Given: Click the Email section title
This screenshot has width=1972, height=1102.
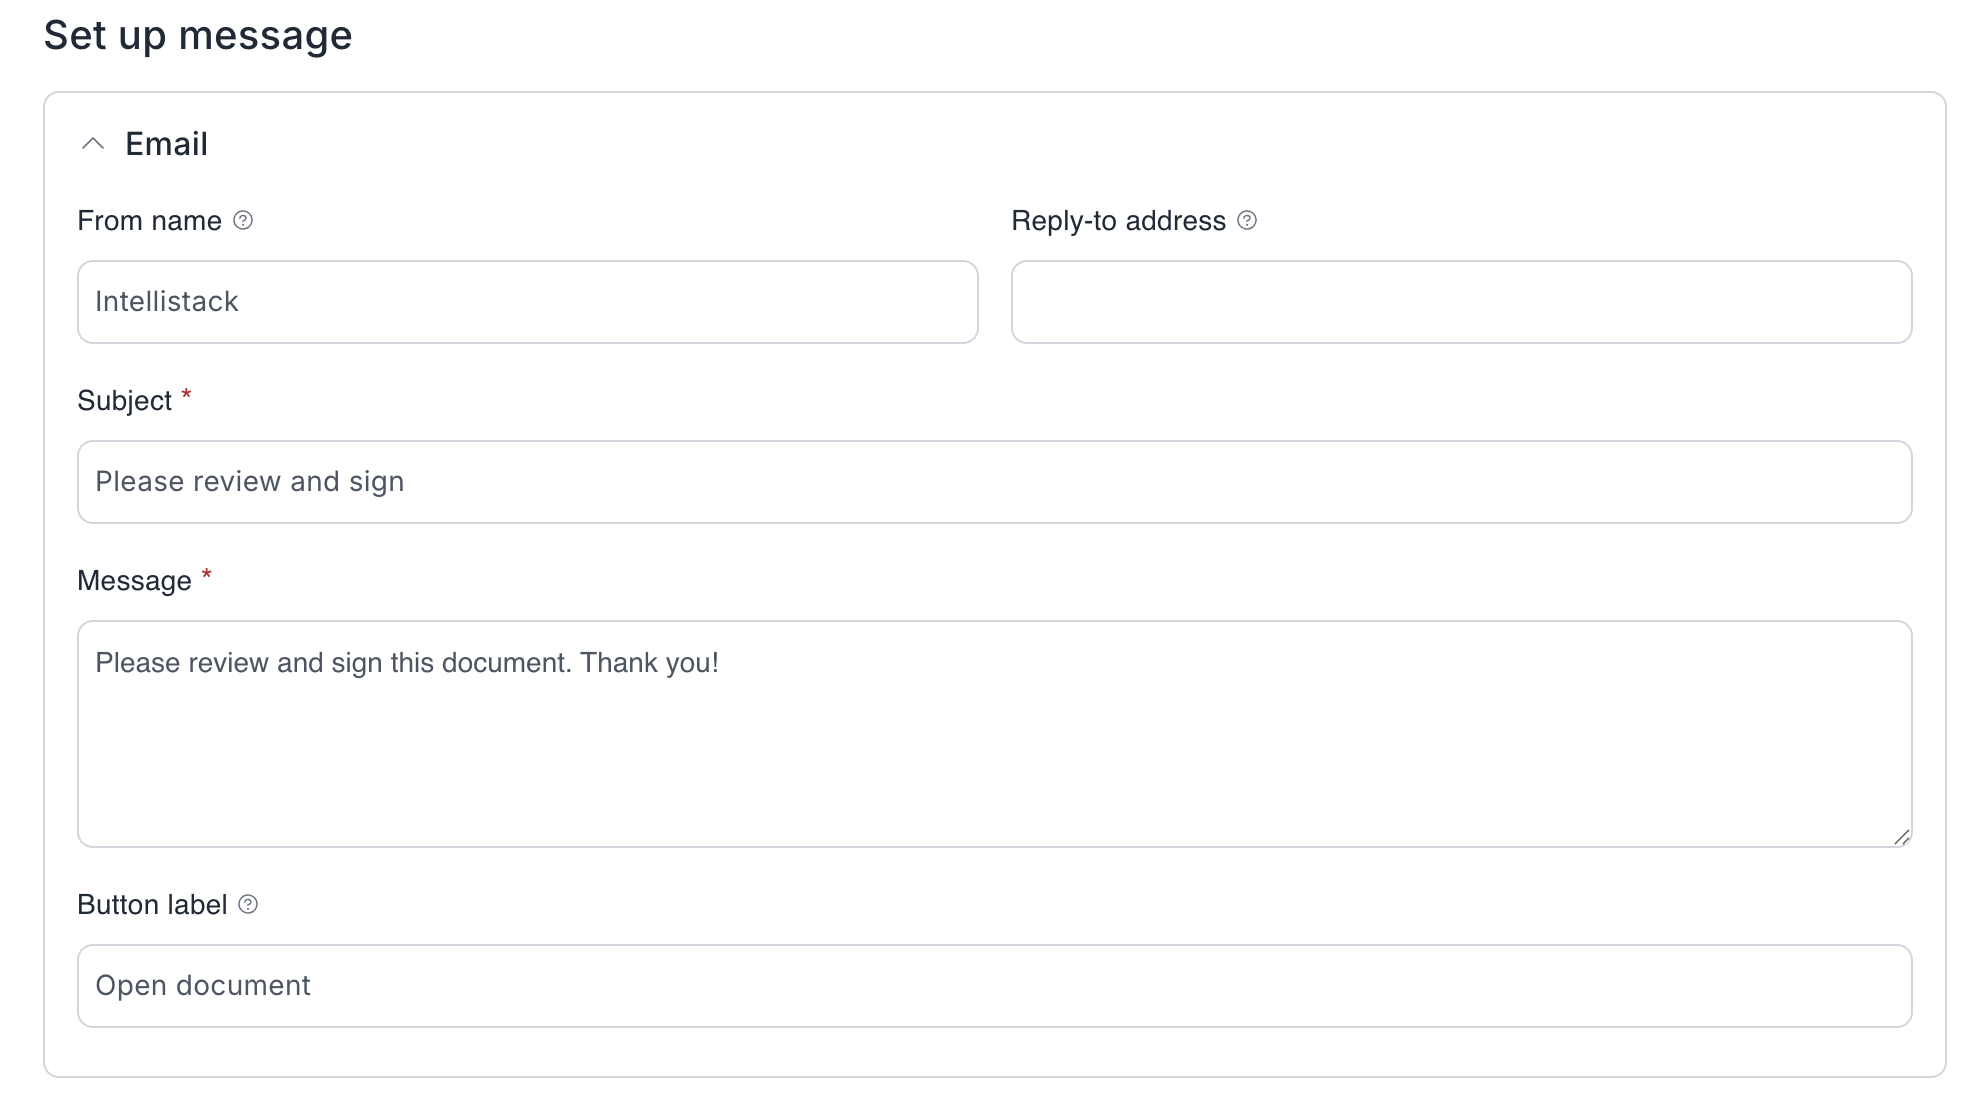Looking at the screenshot, I should tap(166, 144).
